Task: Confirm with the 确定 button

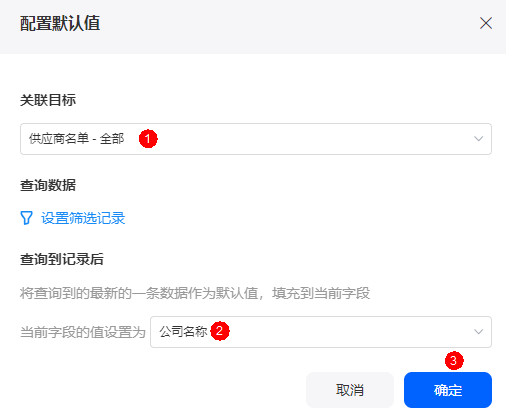Action: [448, 390]
